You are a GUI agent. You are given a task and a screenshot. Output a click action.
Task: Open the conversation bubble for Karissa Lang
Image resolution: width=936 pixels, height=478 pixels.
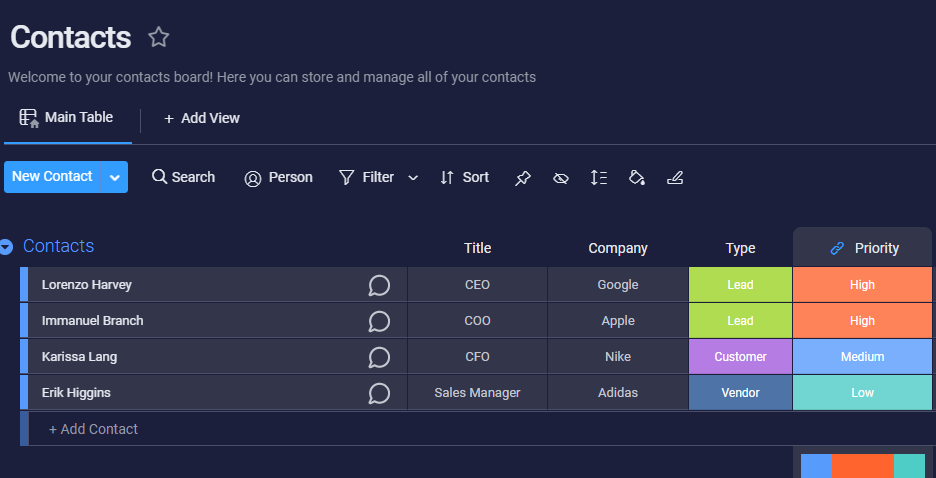(379, 357)
